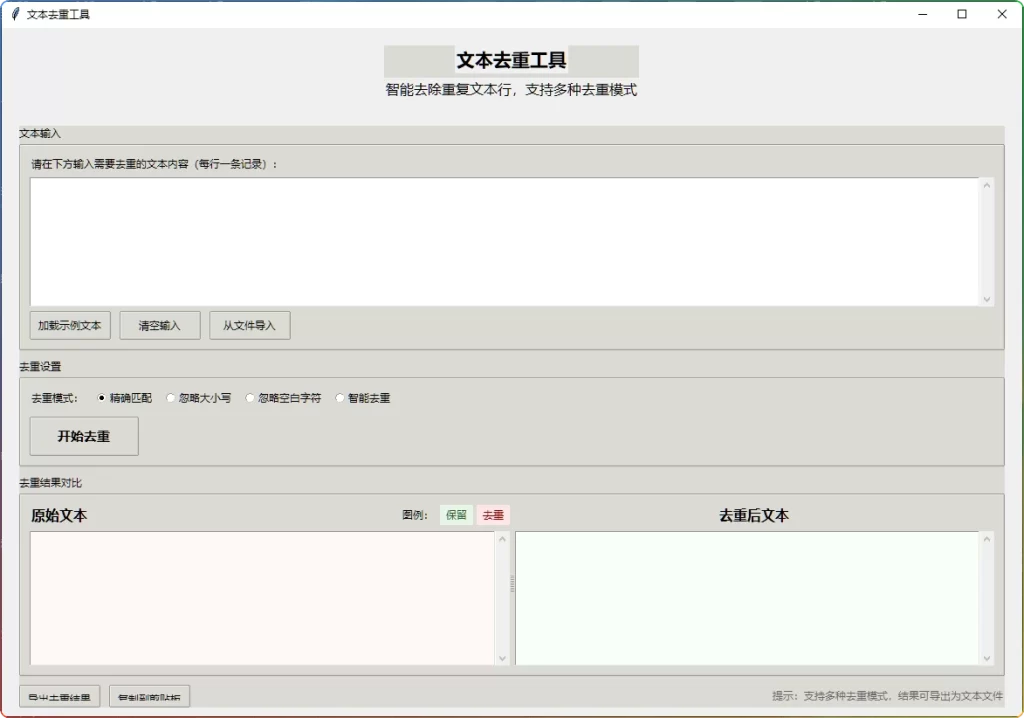Image resolution: width=1024 pixels, height=718 pixels.
Task: Click the feather app icon in title bar
Action: 15,14
